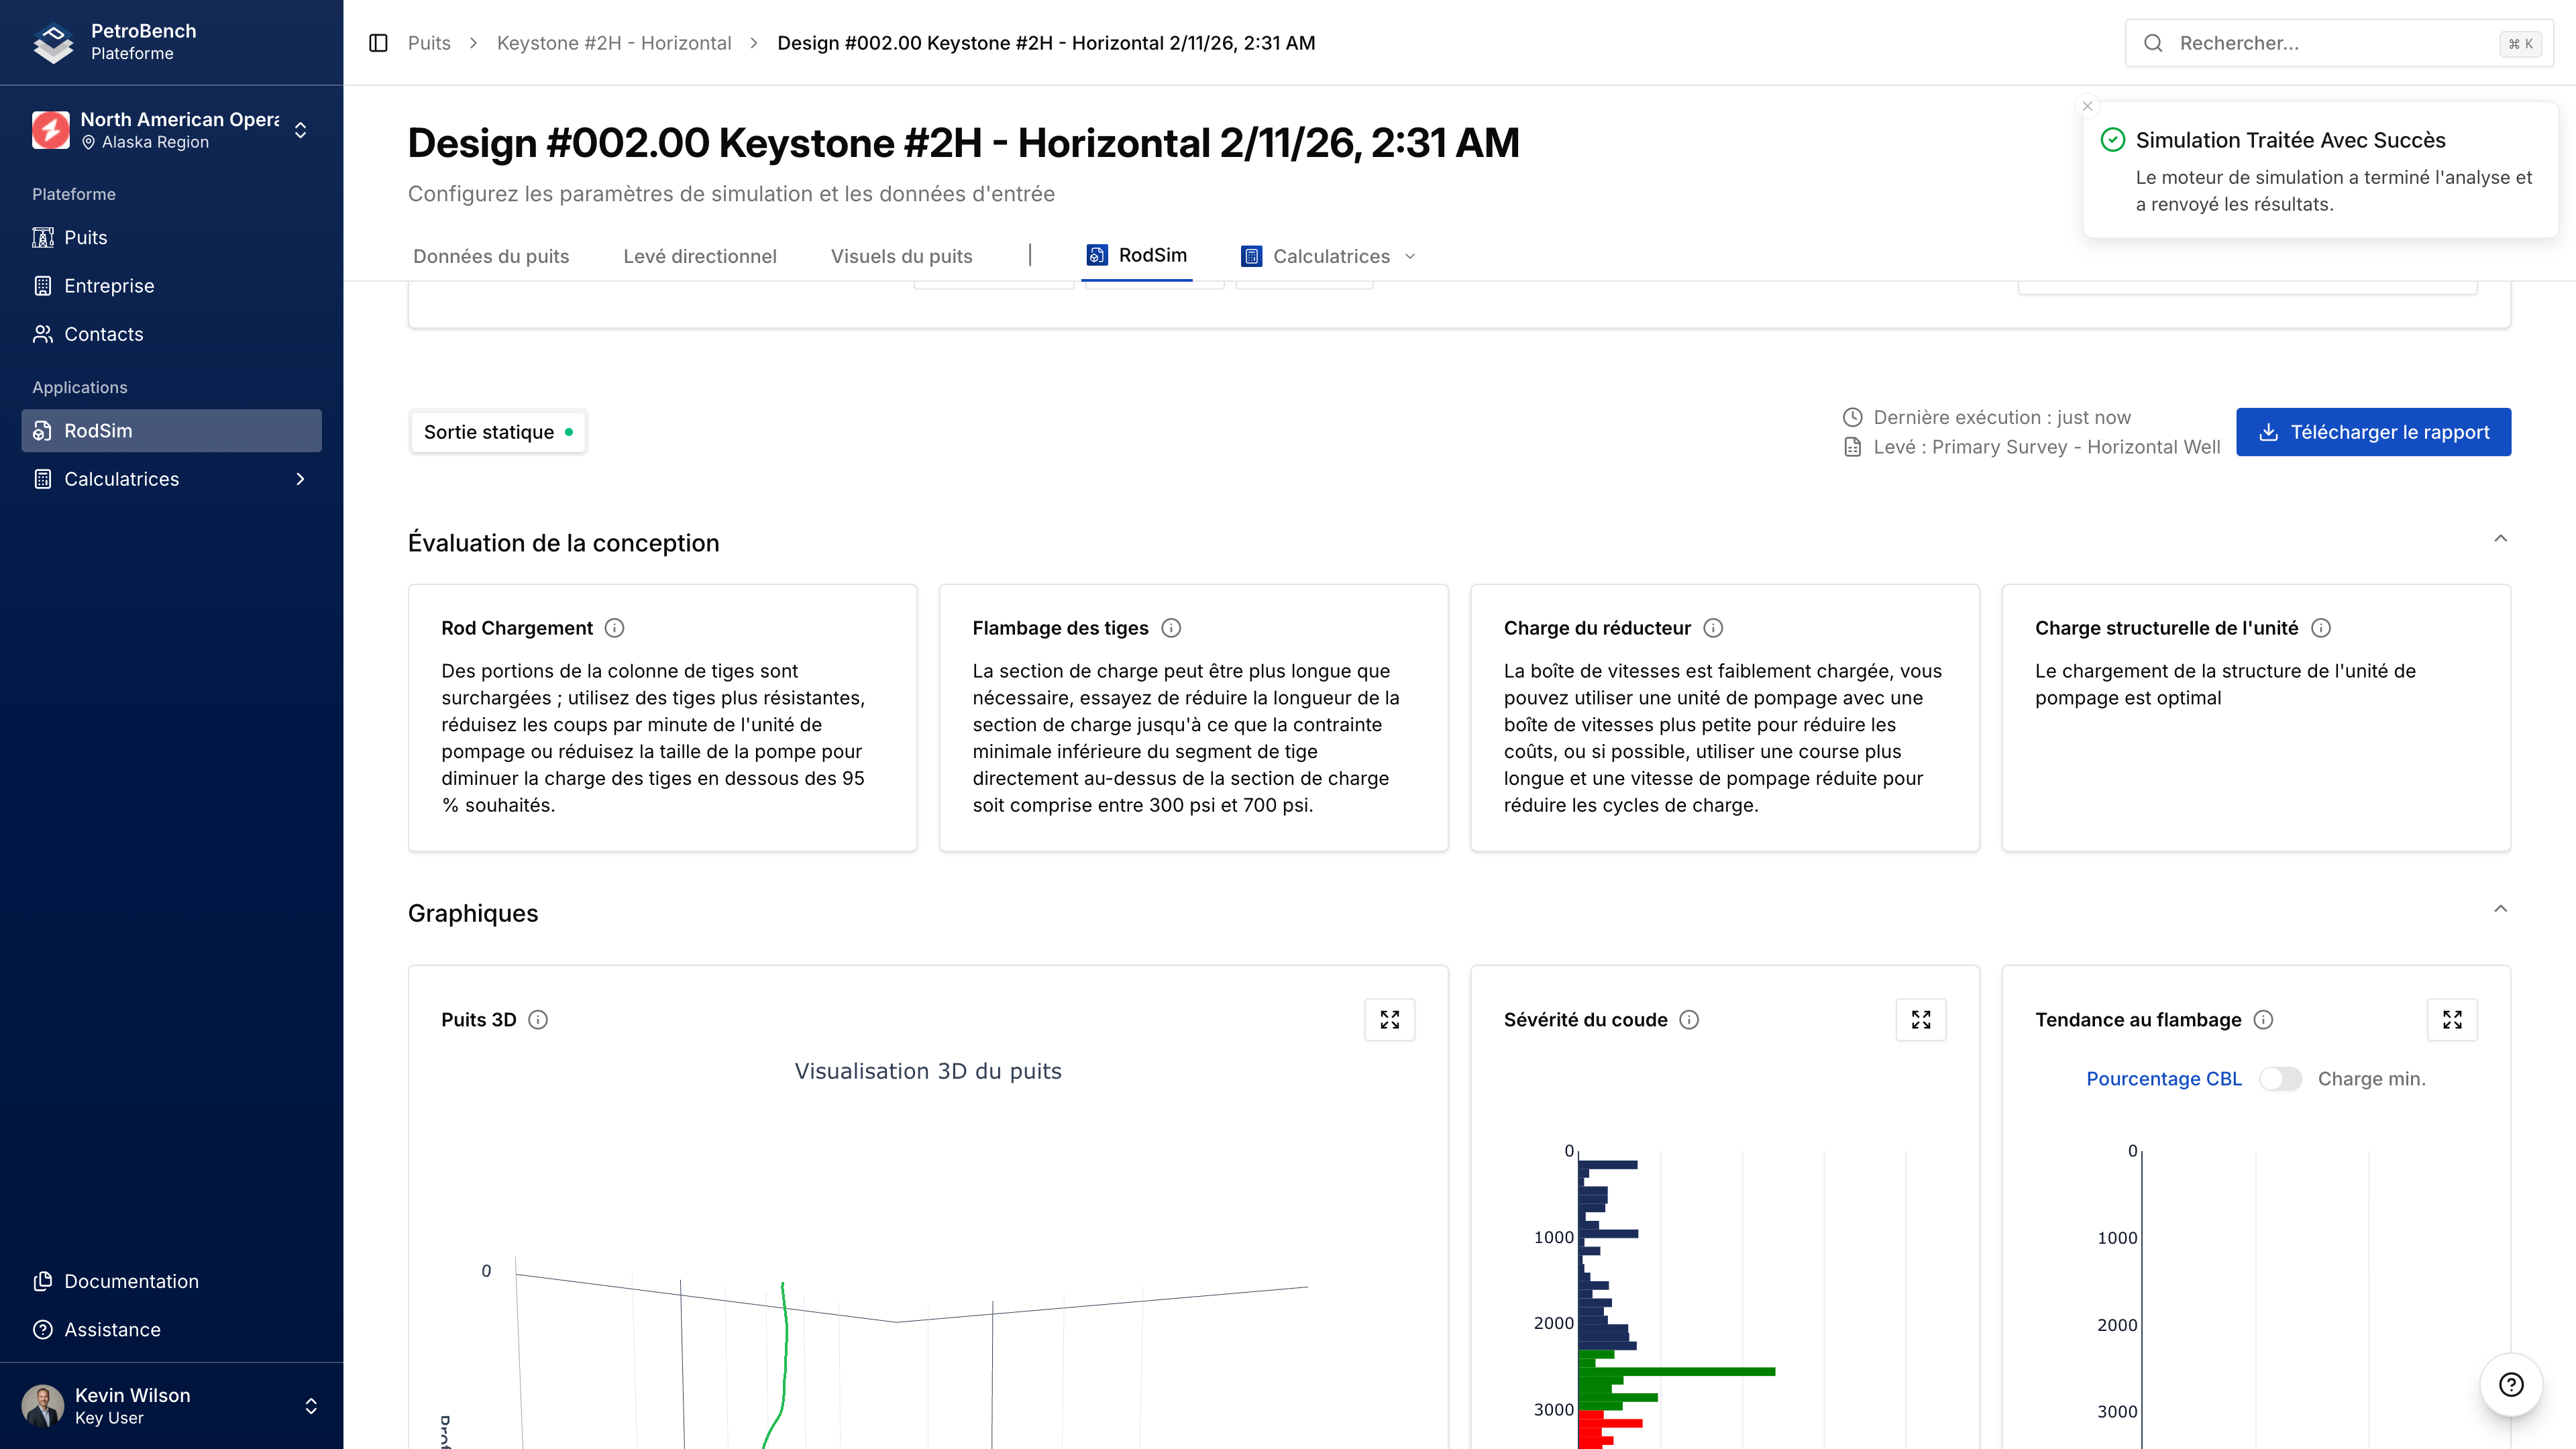Expand Tendance au flambage chart fullscreen

click(2451, 1019)
